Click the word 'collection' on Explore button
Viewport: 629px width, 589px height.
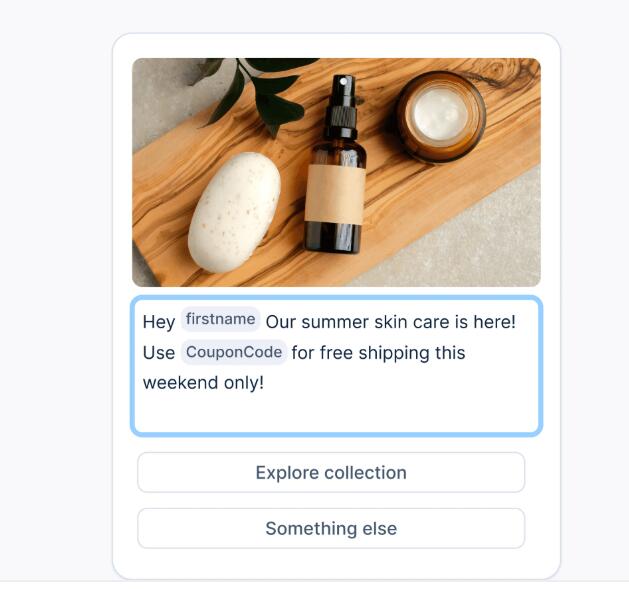pos(365,472)
